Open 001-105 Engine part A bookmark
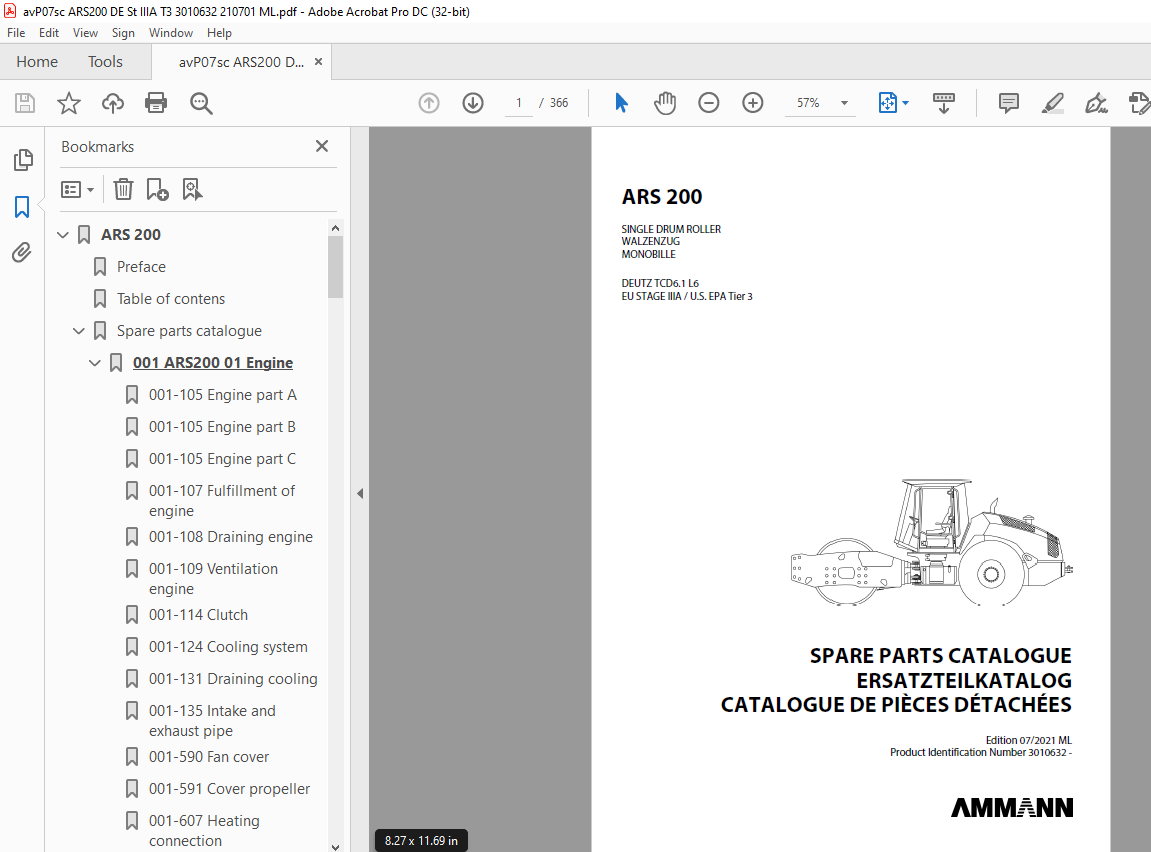This screenshot has width=1151, height=852. click(x=222, y=395)
